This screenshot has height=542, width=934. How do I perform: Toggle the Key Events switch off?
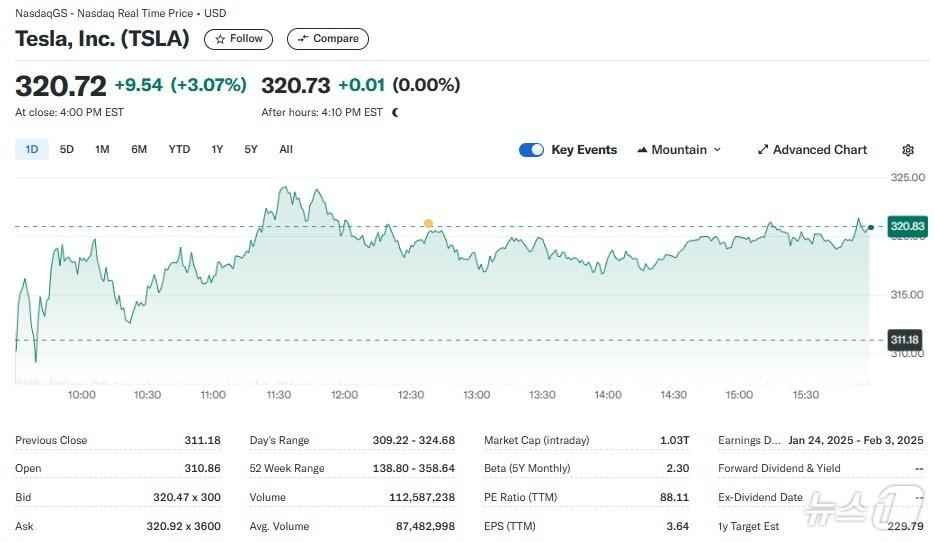531,150
